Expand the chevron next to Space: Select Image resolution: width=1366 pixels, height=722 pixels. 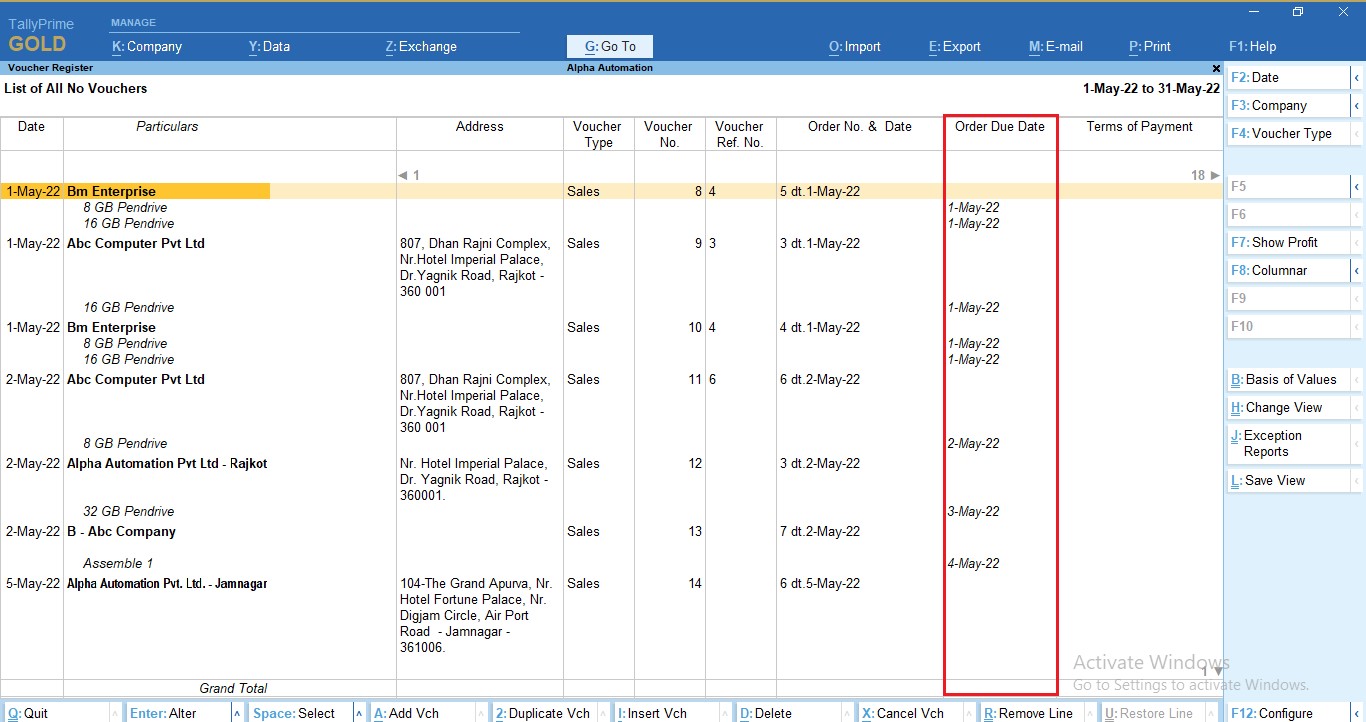tap(359, 712)
